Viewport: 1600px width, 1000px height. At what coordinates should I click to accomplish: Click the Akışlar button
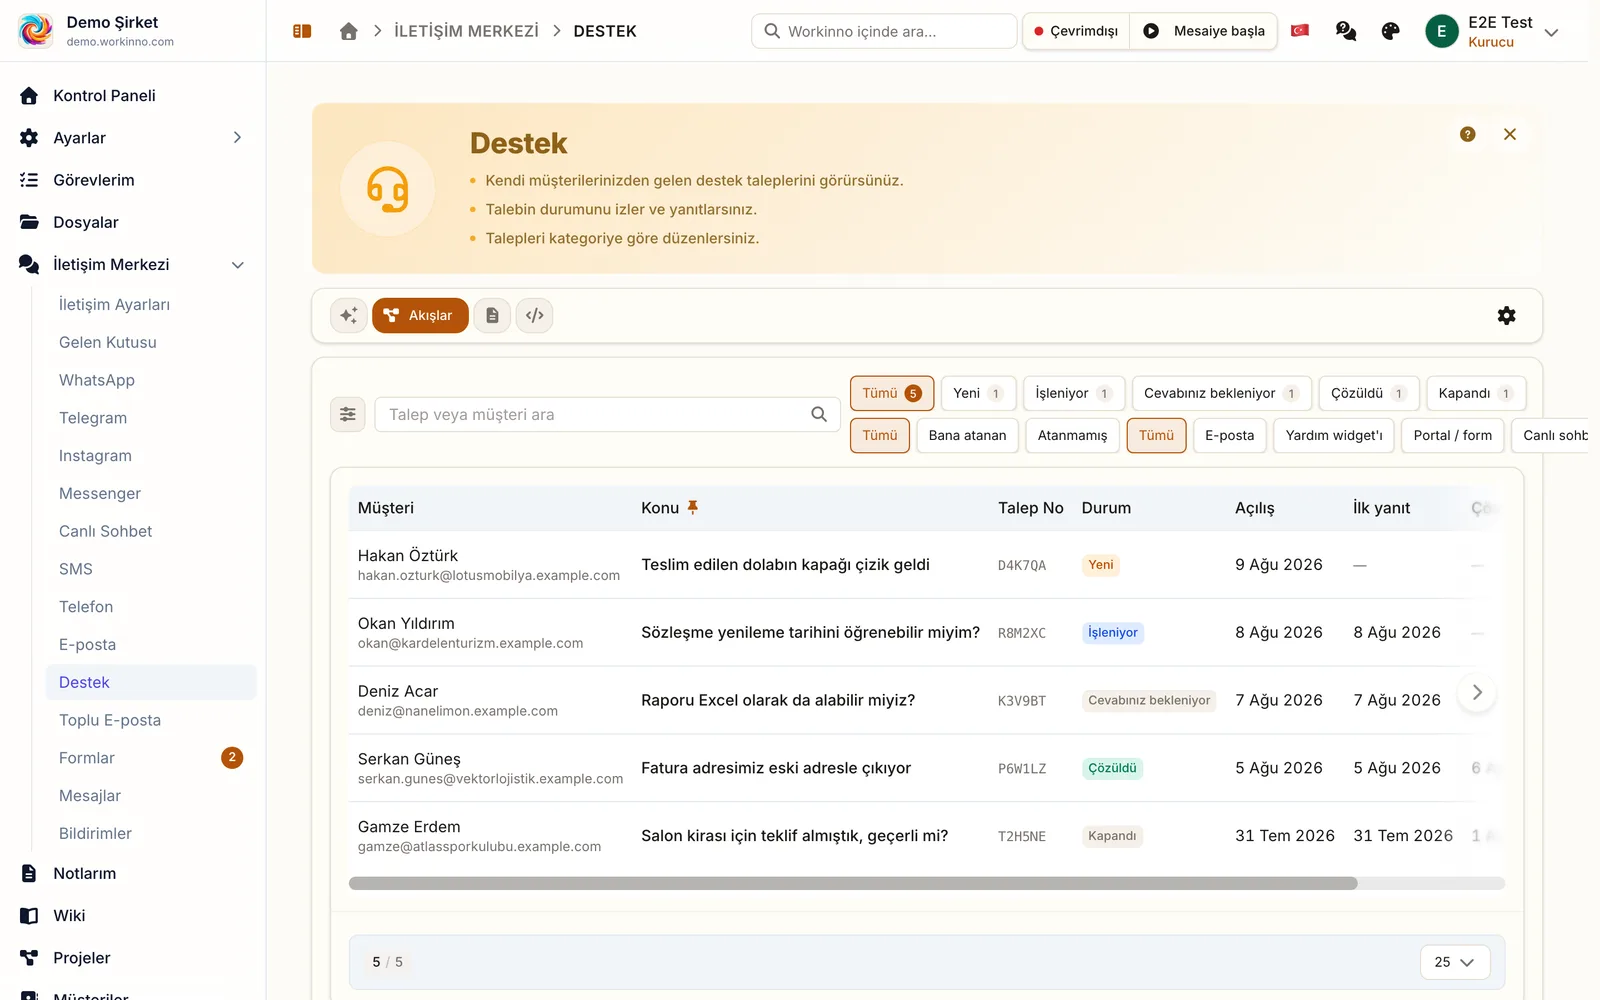coord(420,315)
